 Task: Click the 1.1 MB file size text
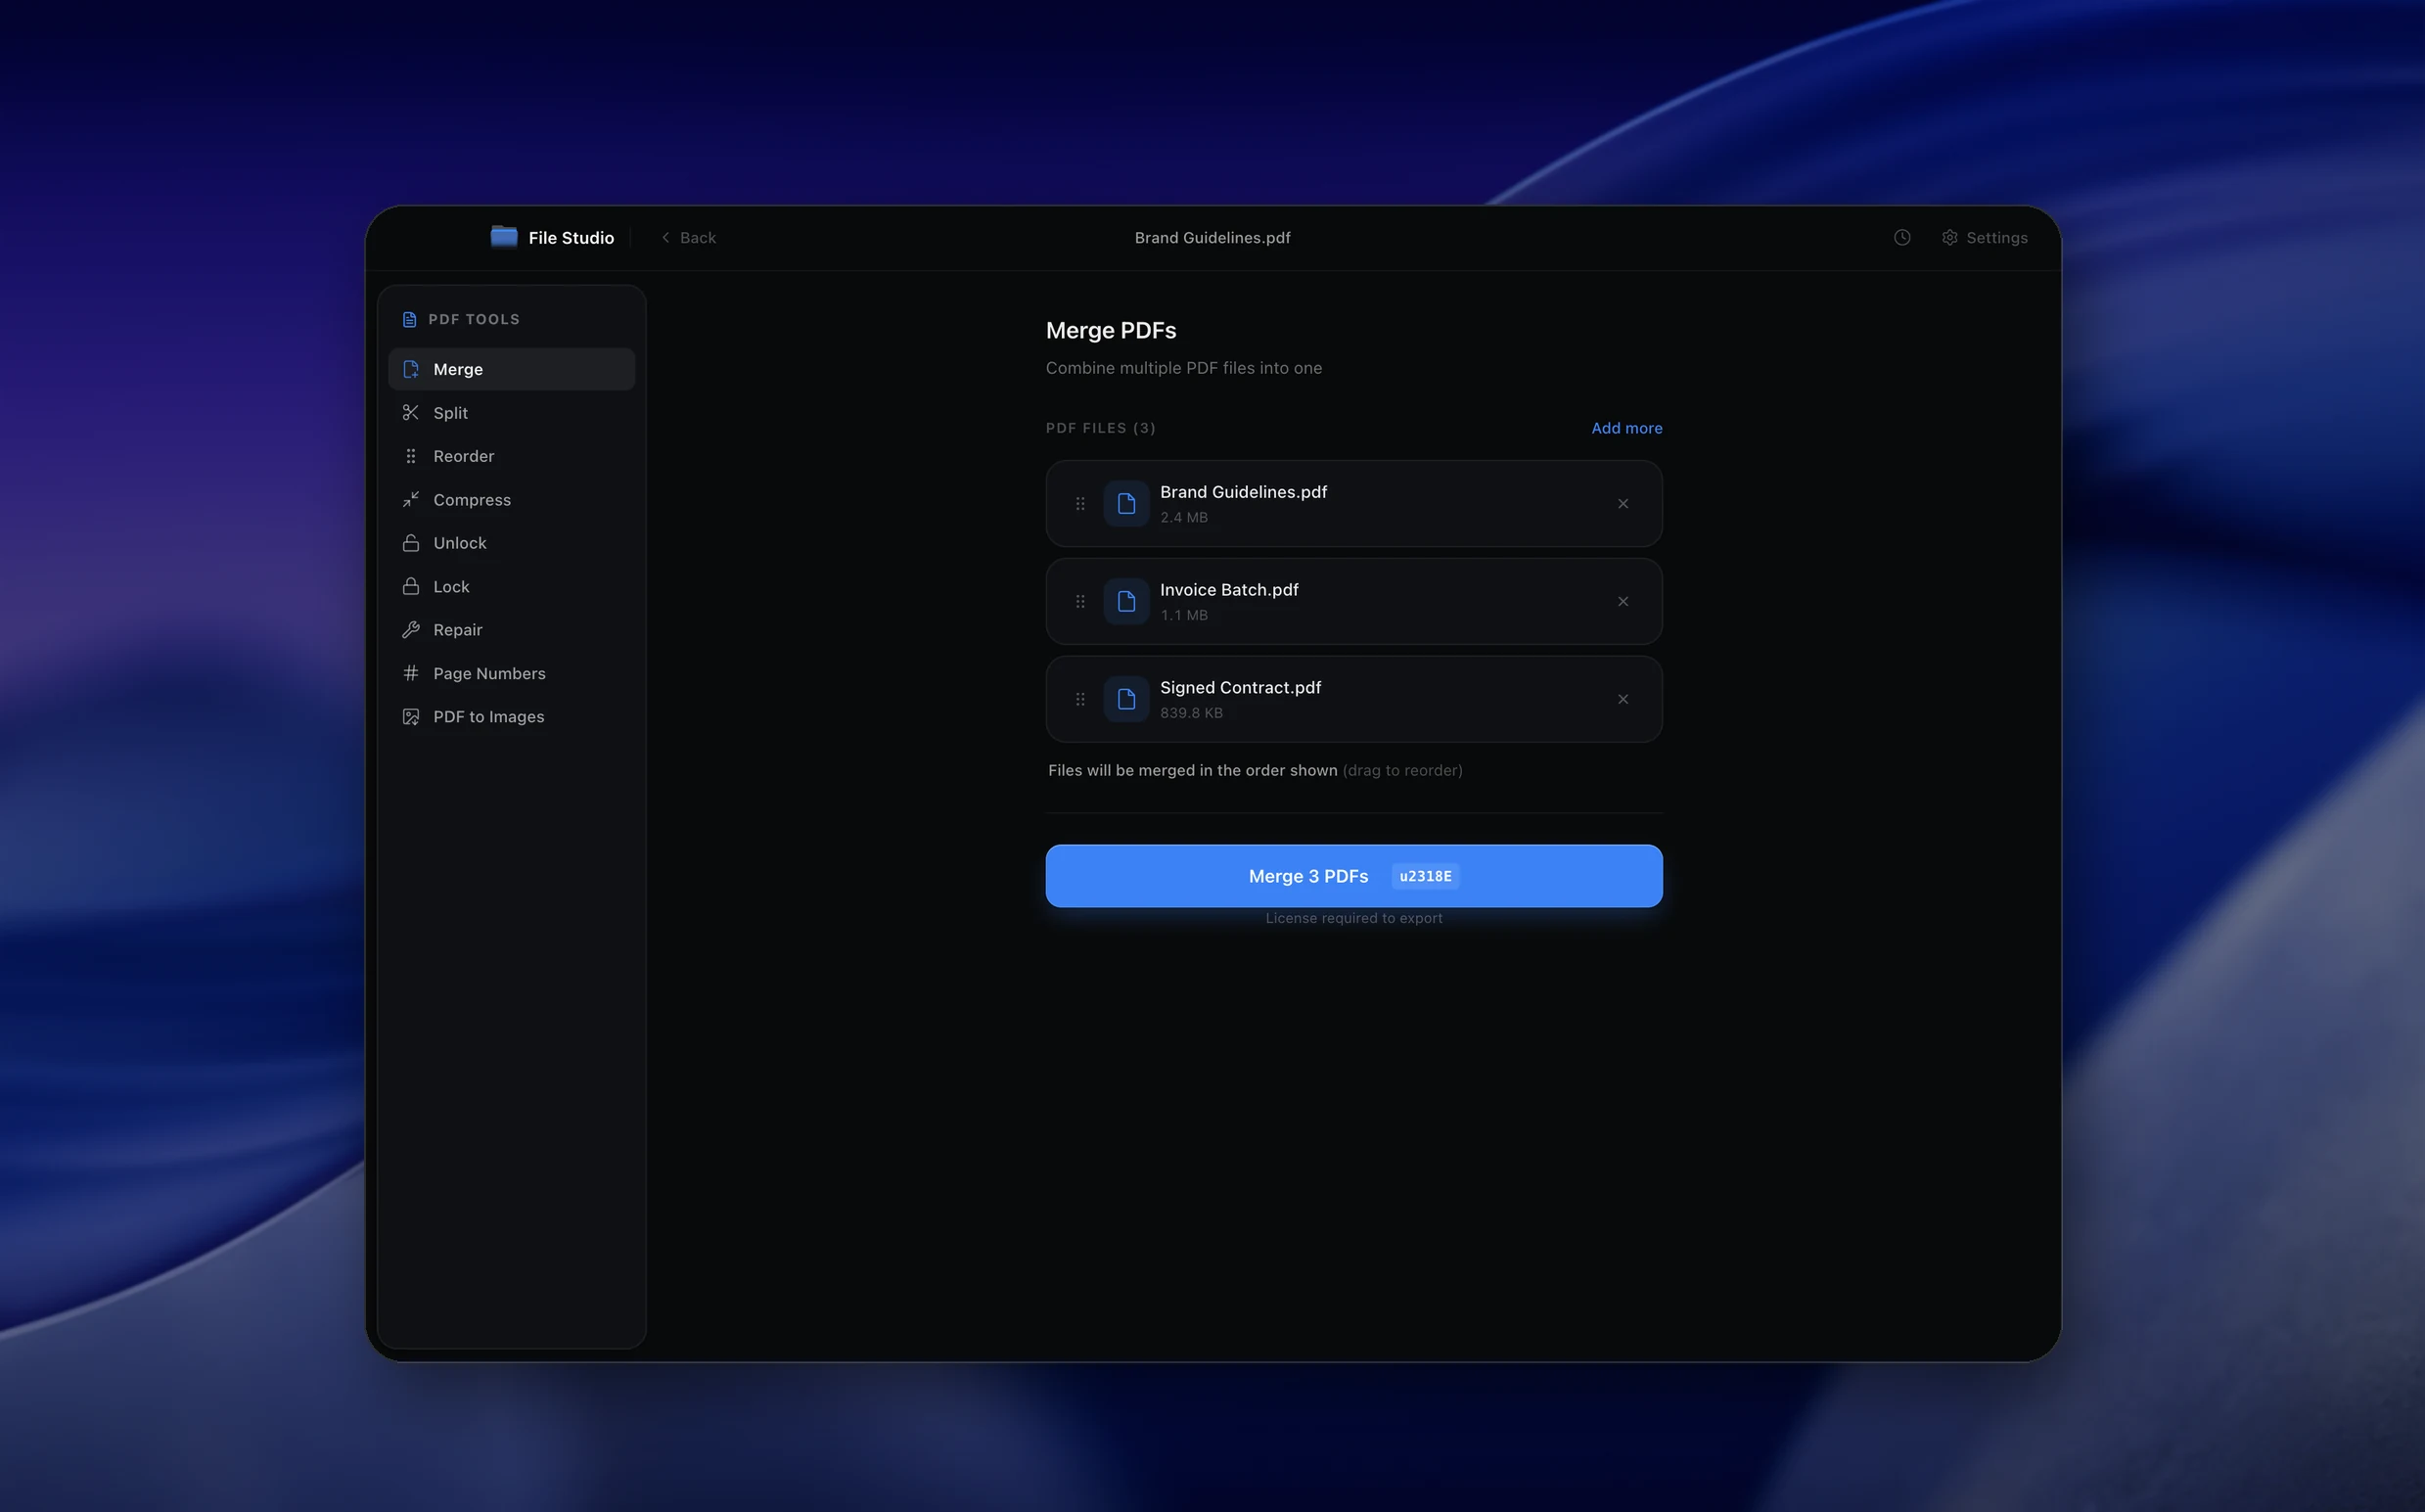coord(1184,615)
